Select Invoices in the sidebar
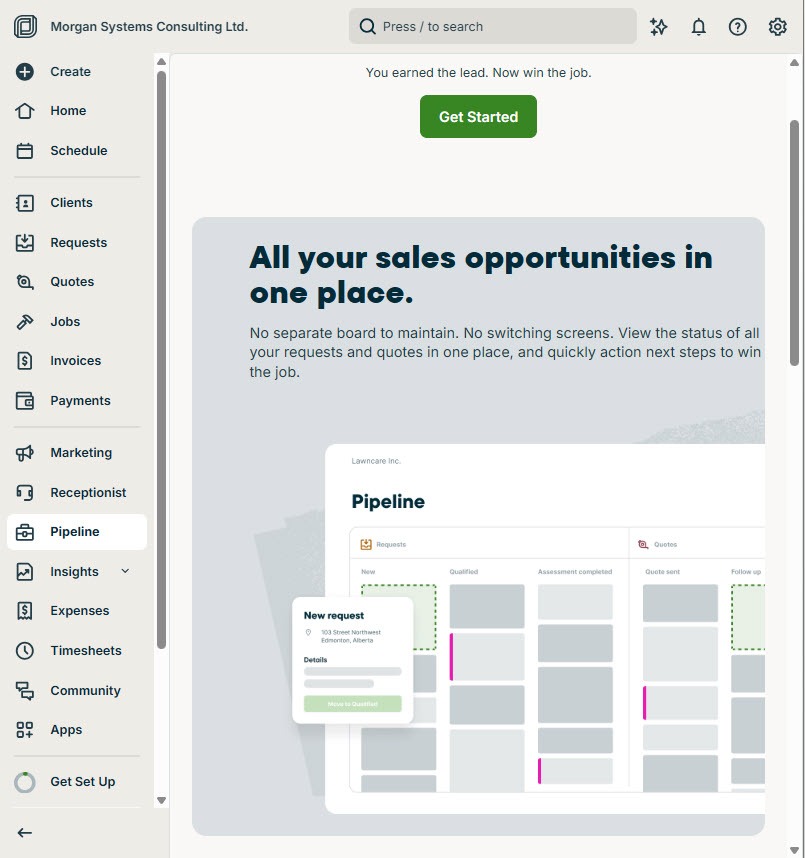 click(x=76, y=361)
